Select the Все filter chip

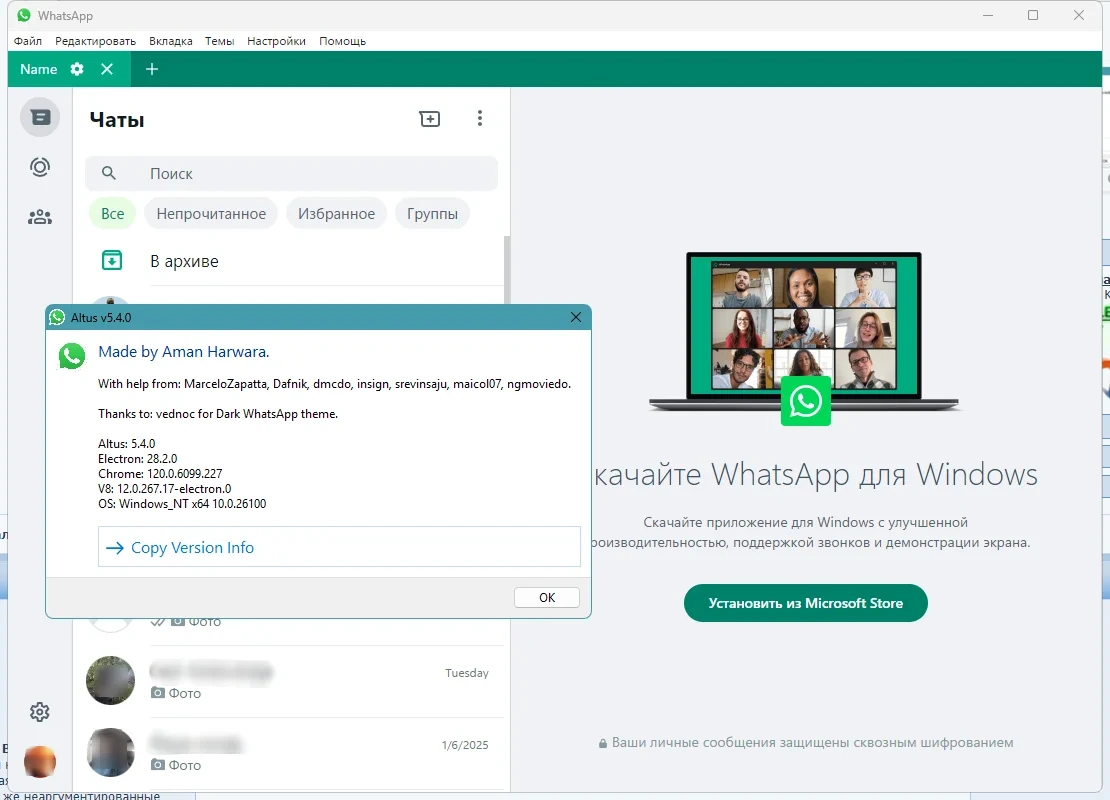tap(113, 214)
